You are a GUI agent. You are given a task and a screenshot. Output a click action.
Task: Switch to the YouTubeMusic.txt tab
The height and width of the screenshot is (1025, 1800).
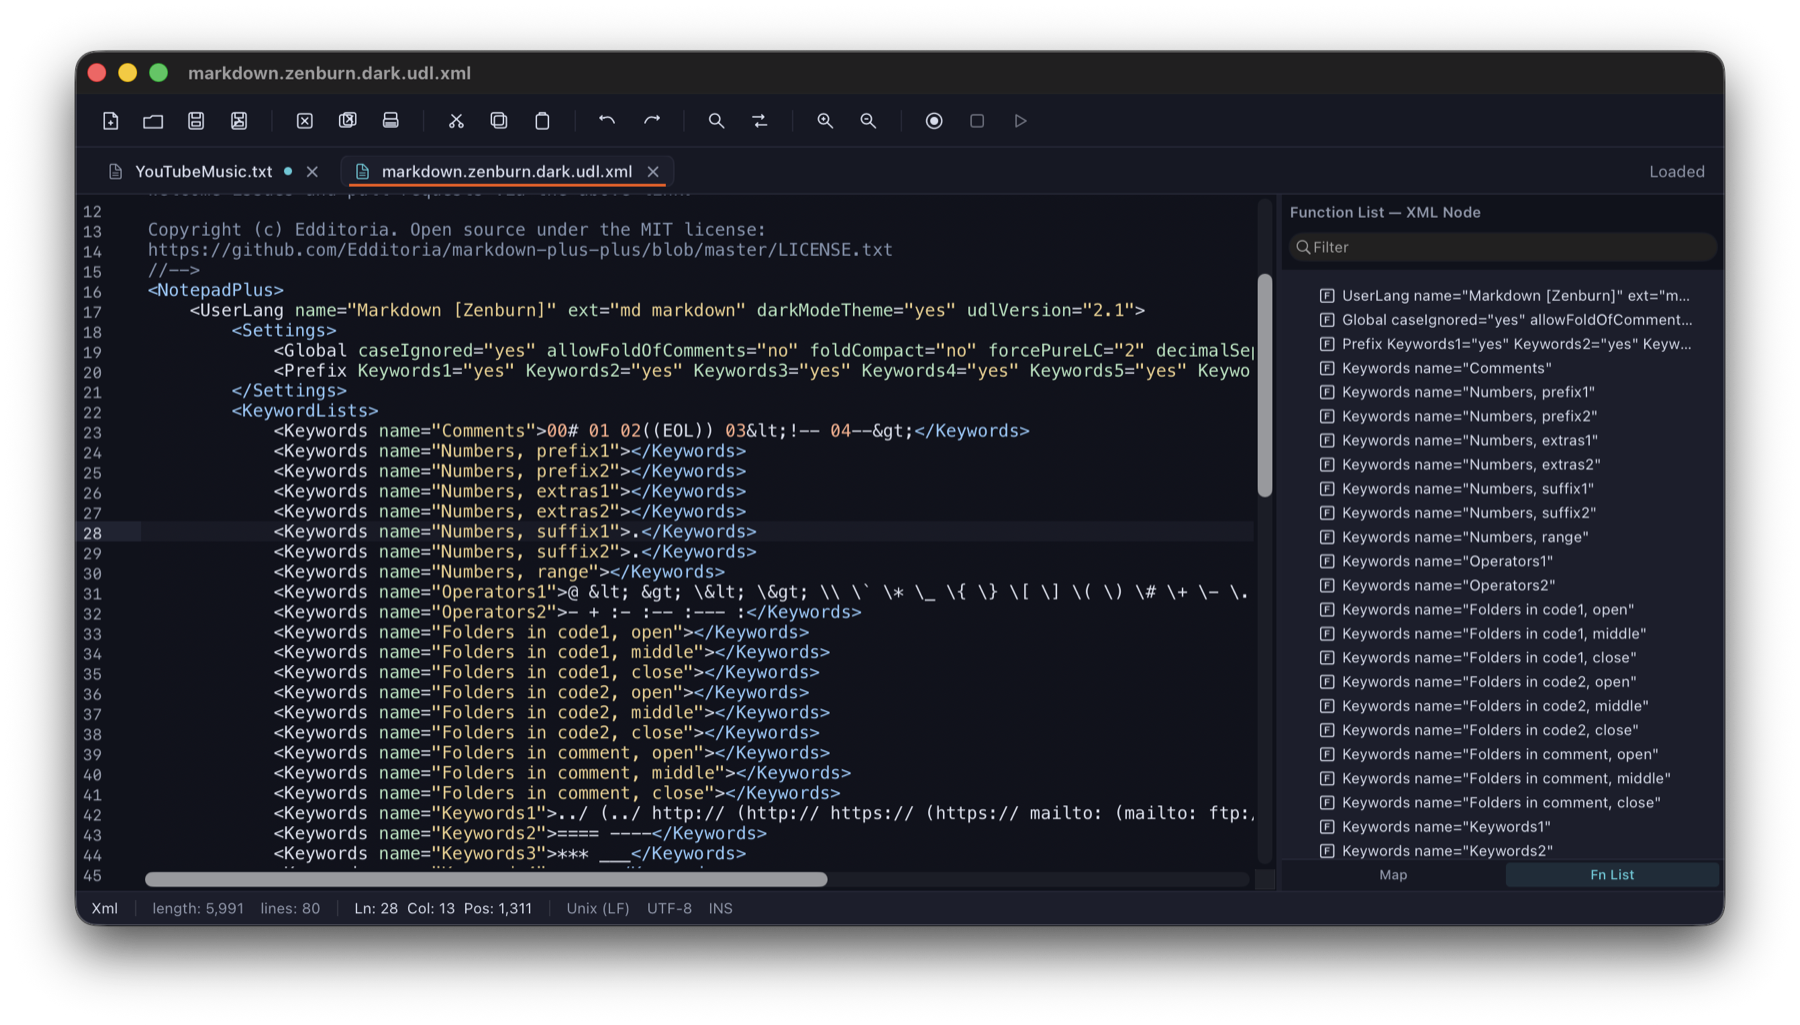click(203, 172)
